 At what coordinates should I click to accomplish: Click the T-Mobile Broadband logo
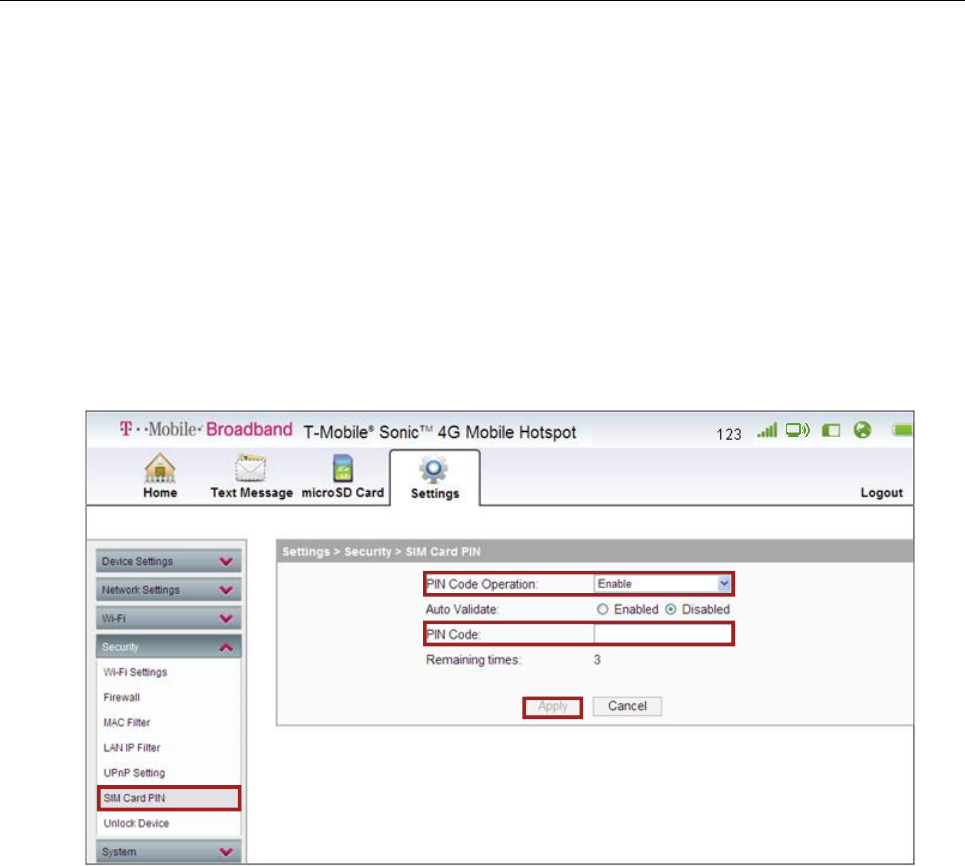206,429
